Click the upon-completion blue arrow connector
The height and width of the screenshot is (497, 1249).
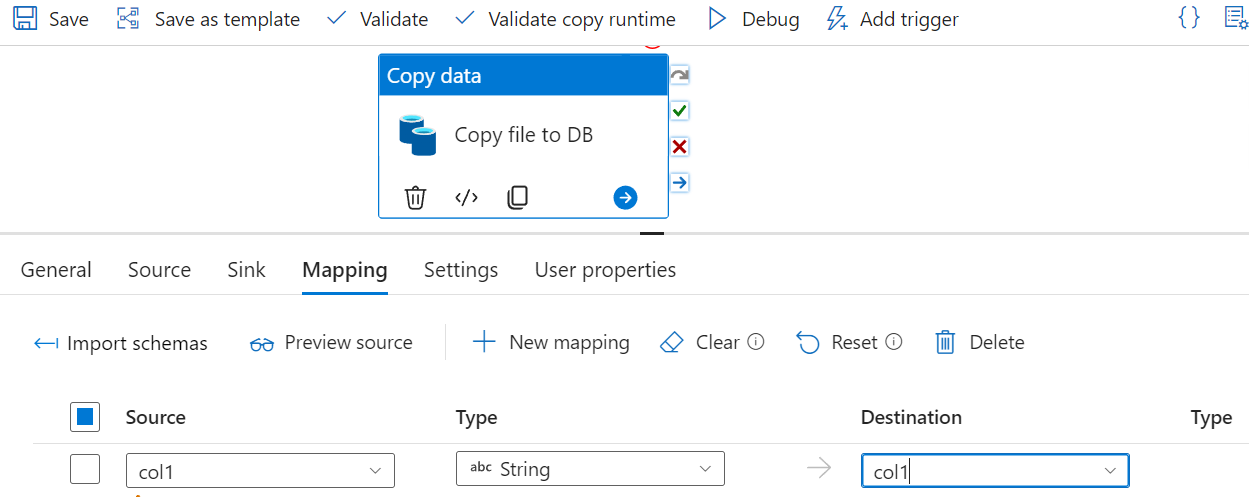680,183
